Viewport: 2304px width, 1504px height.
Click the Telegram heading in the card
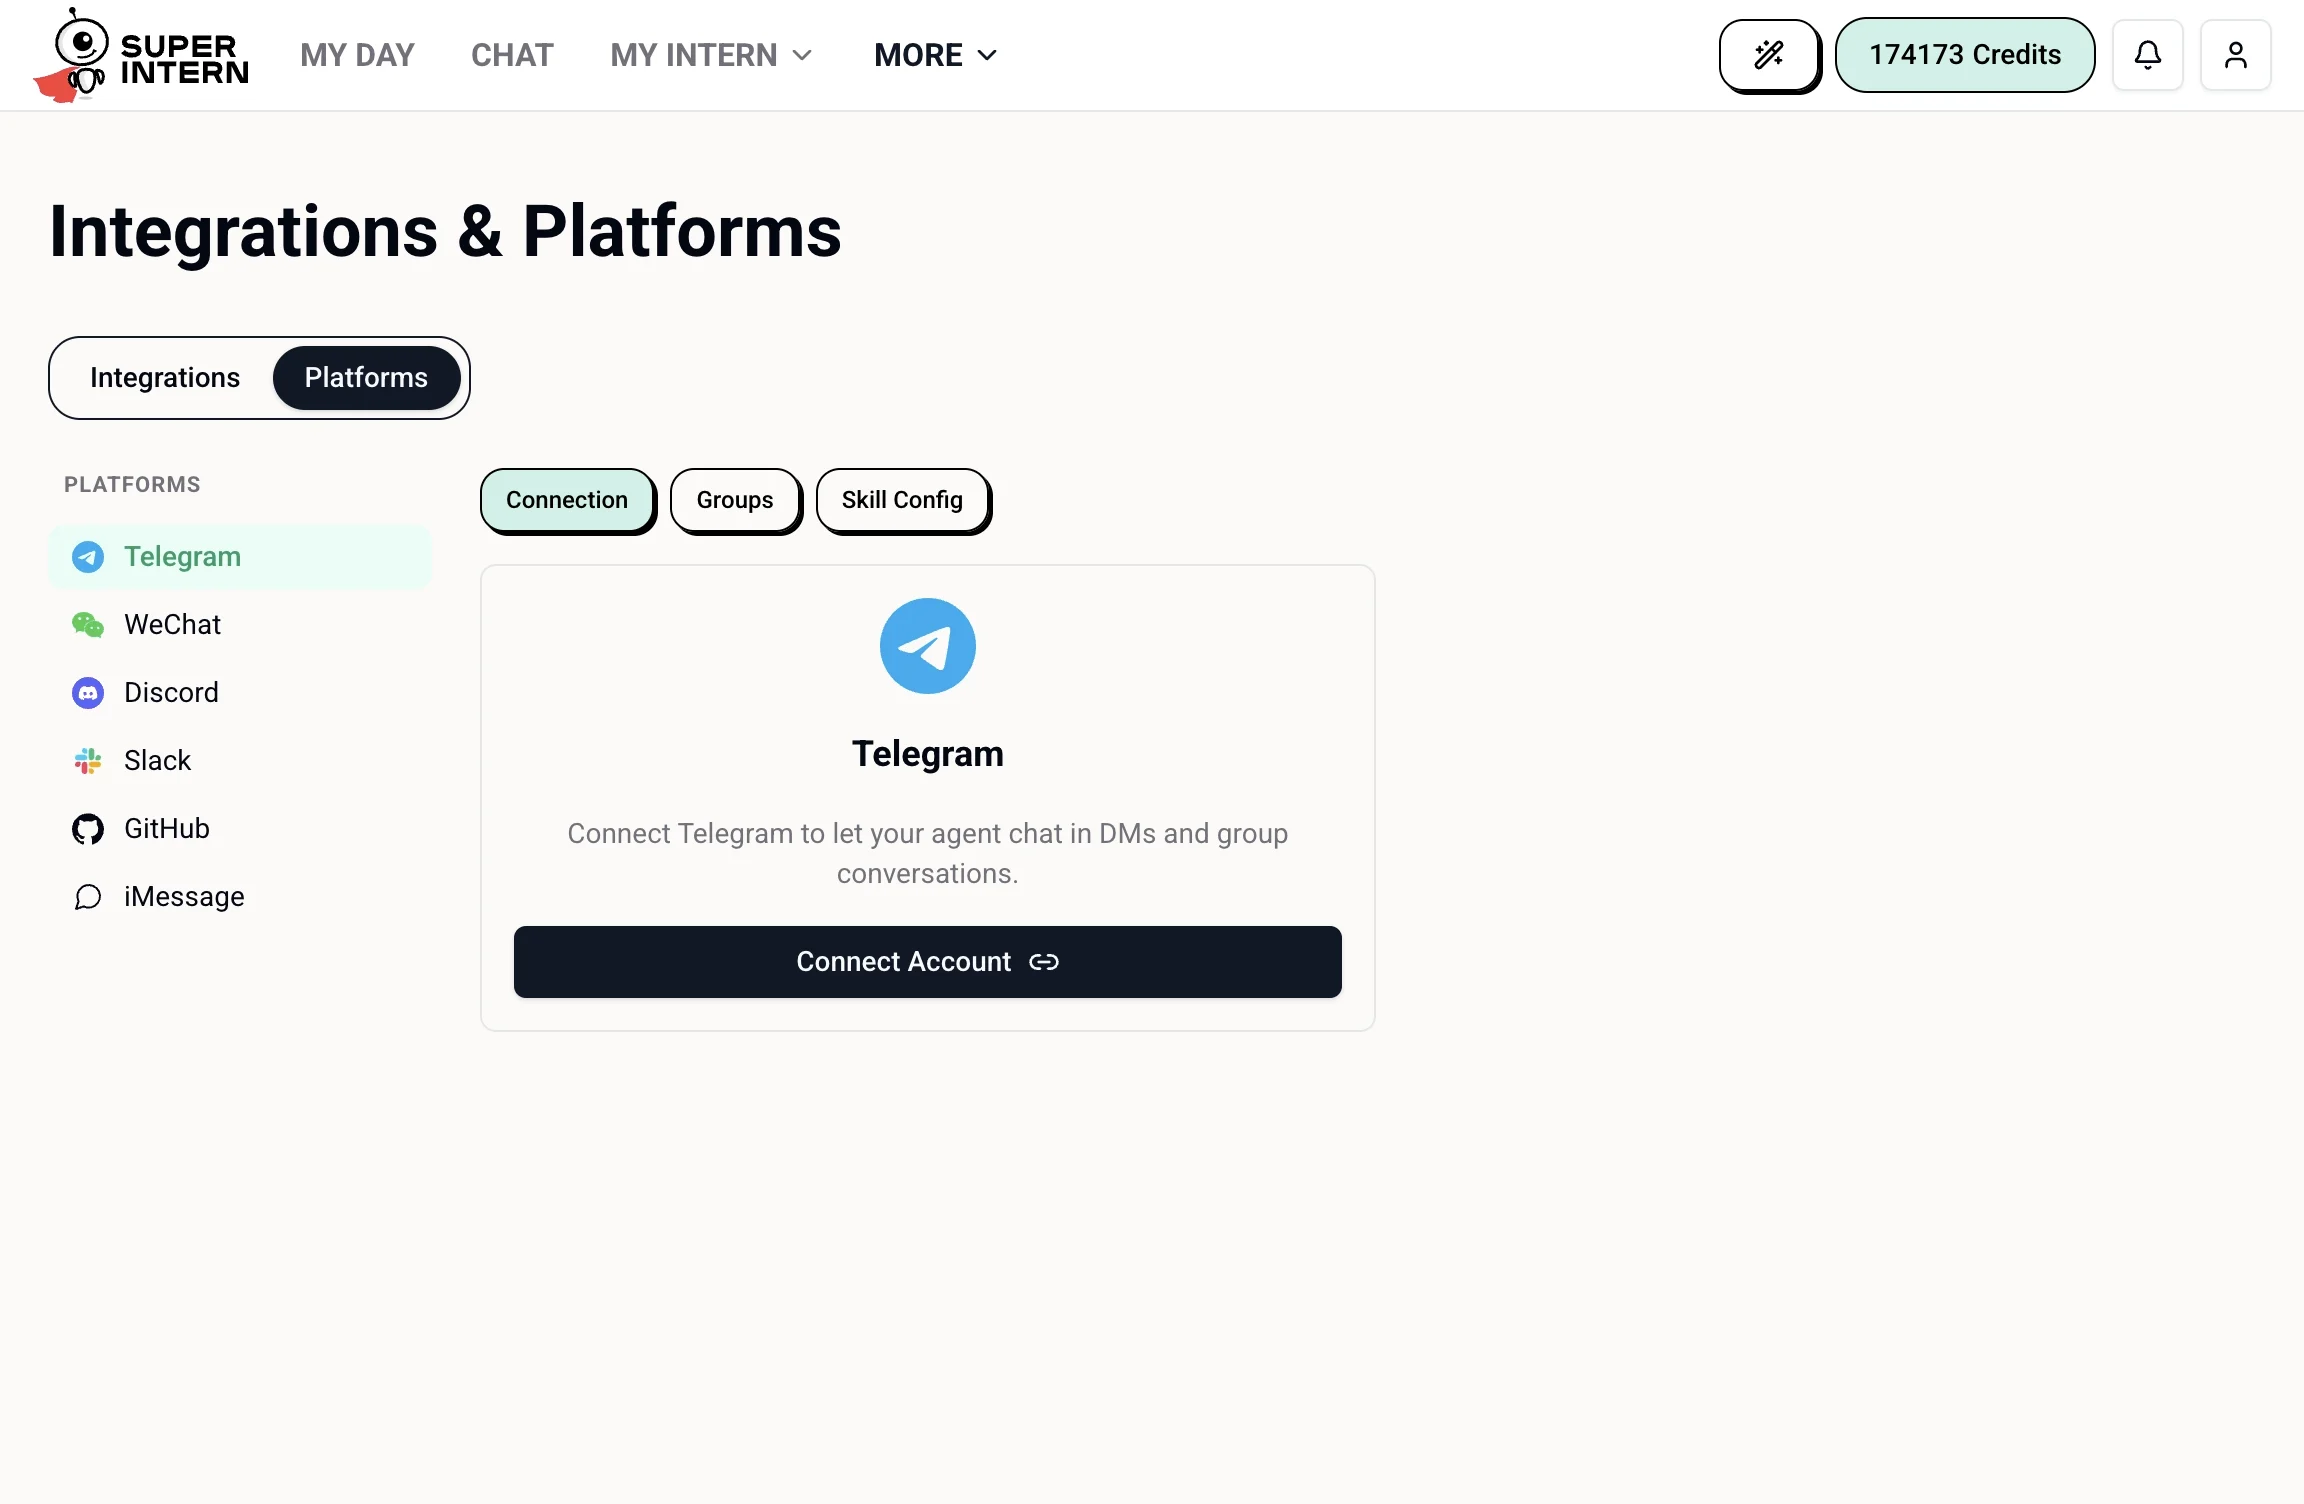pyautogui.click(x=928, y=754)
